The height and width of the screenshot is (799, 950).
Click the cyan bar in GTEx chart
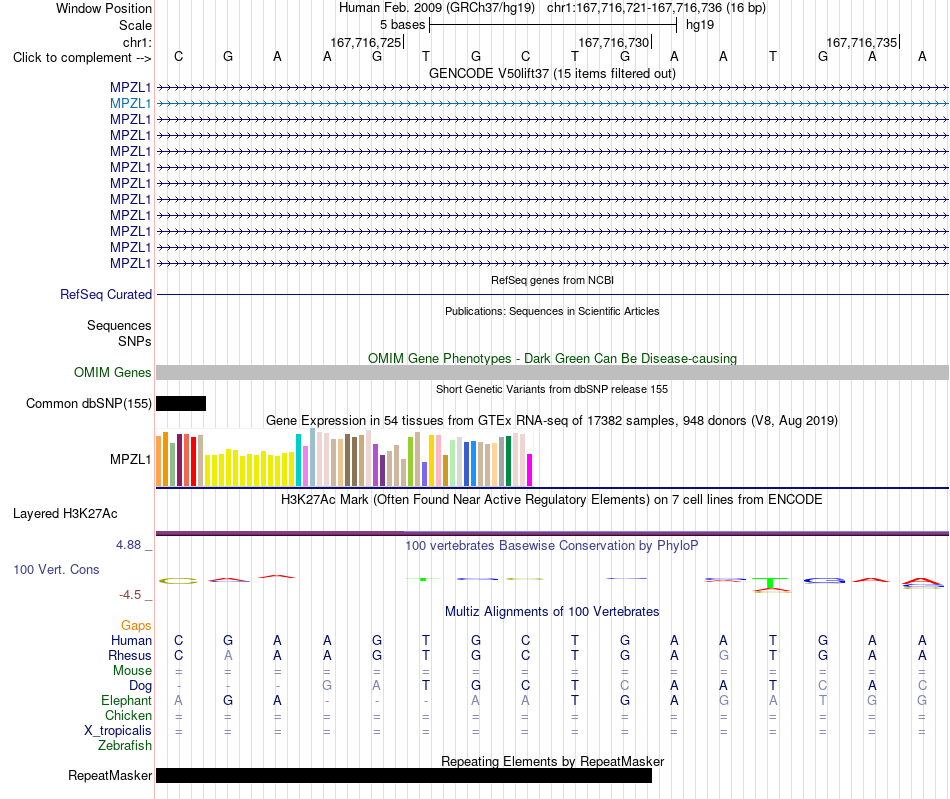pyautogui.click(x=298, y=460)
